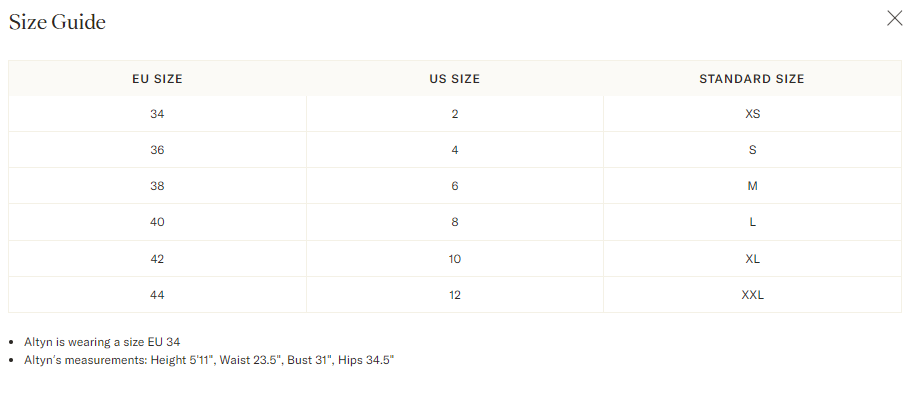Select EU size 34 cell

(x=157, y=114)
